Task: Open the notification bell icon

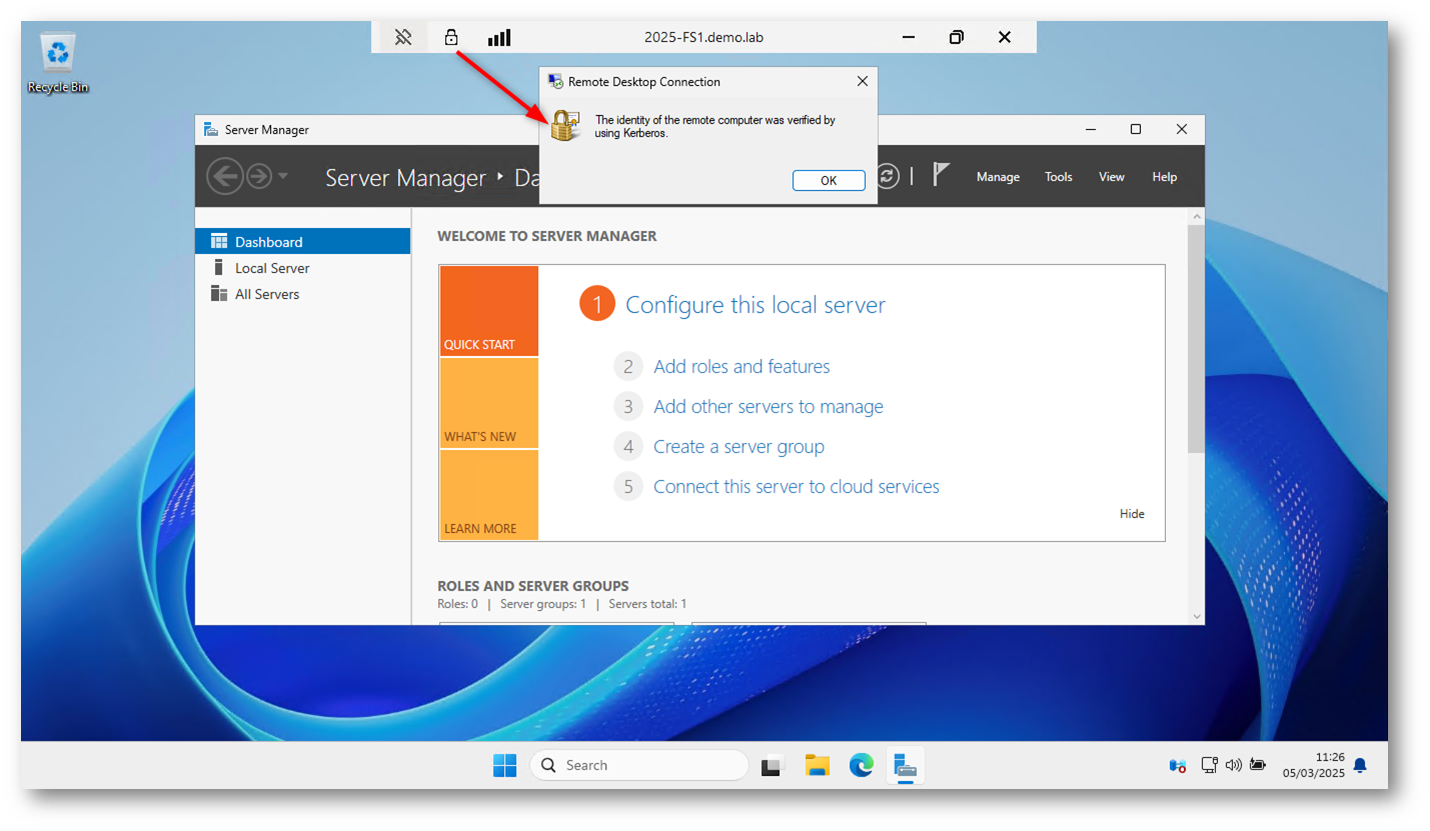Action: coord(1360,765)
